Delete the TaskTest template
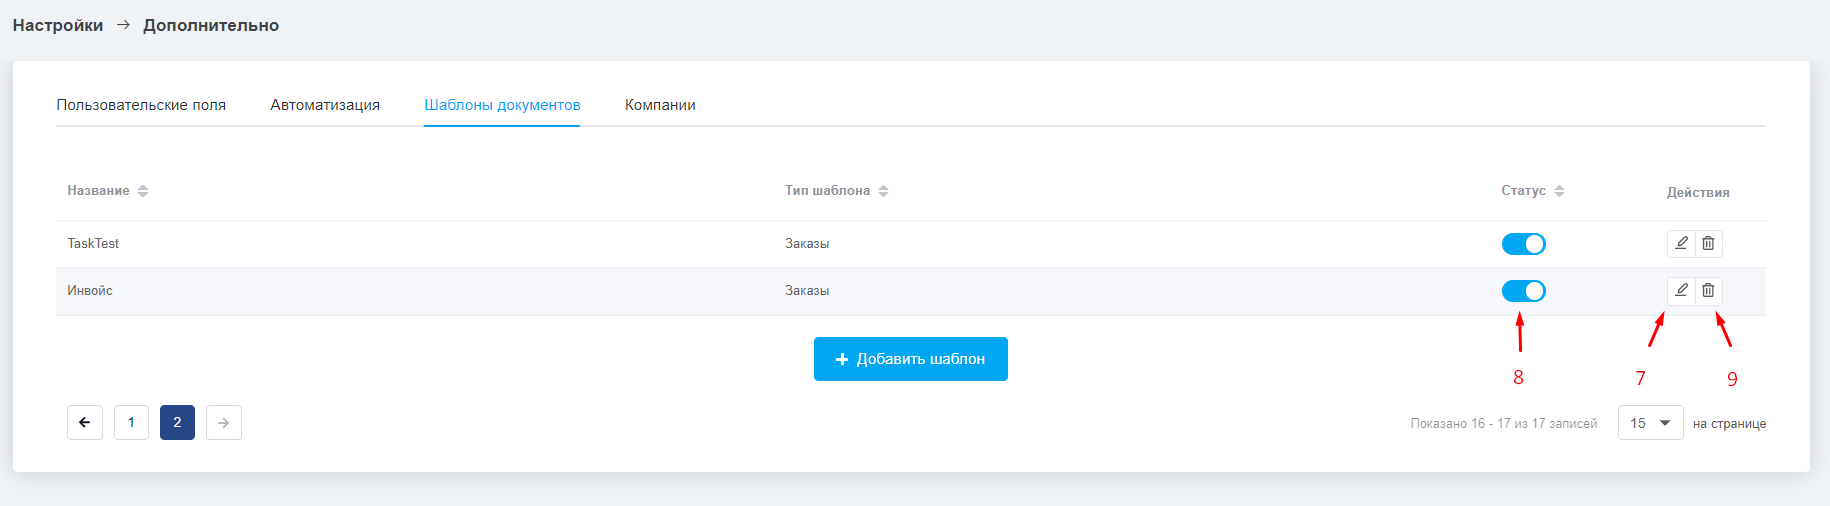Screen dimensions: 1830x506 coord(1708,243)
